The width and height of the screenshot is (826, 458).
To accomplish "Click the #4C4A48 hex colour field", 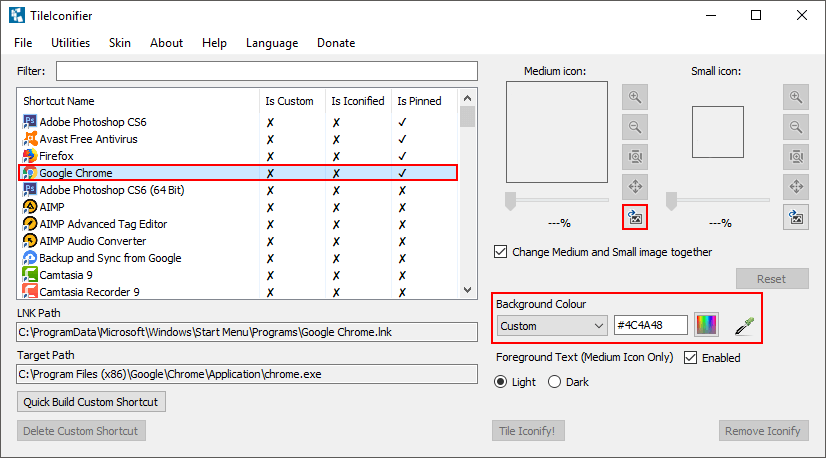I will (x=651, y=325).
